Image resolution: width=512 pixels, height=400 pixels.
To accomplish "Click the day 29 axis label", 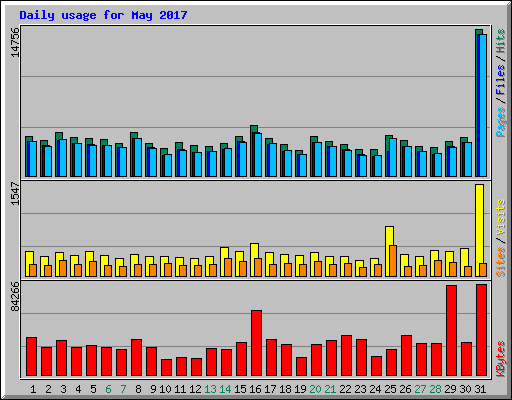I will click(x=450, y=389).
